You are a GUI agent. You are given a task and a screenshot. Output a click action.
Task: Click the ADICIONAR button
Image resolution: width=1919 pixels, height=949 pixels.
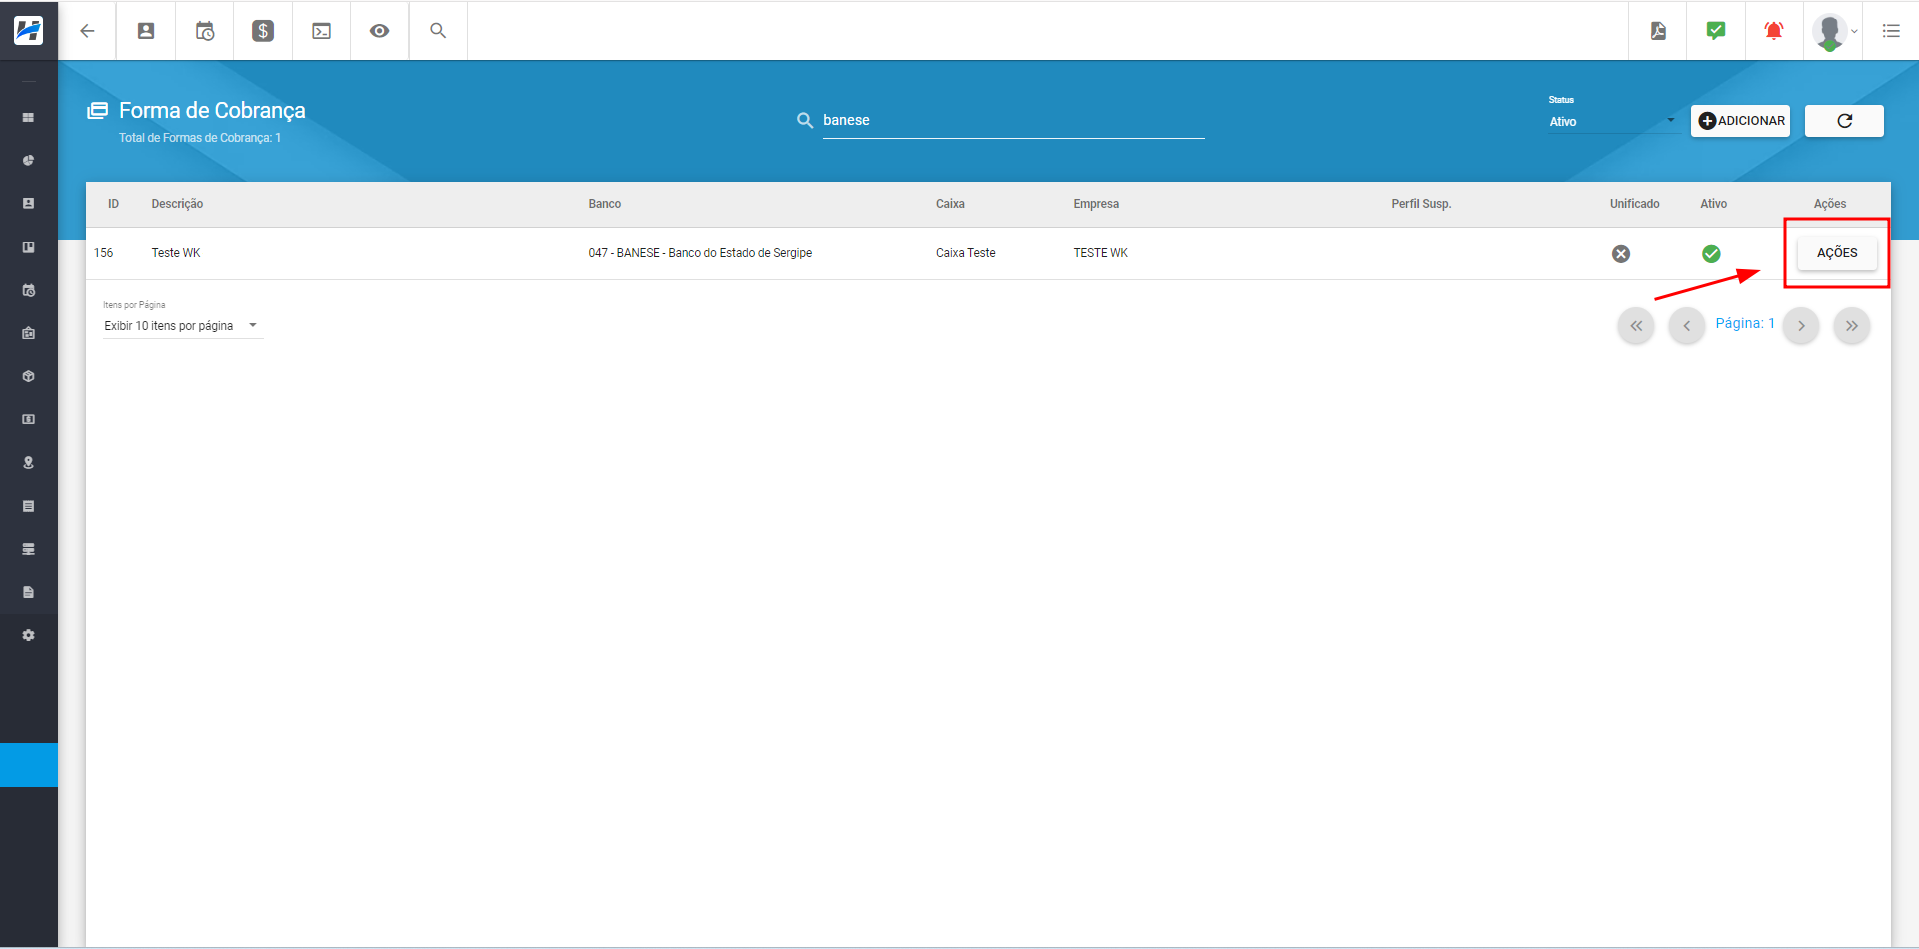click(1740, 121)
